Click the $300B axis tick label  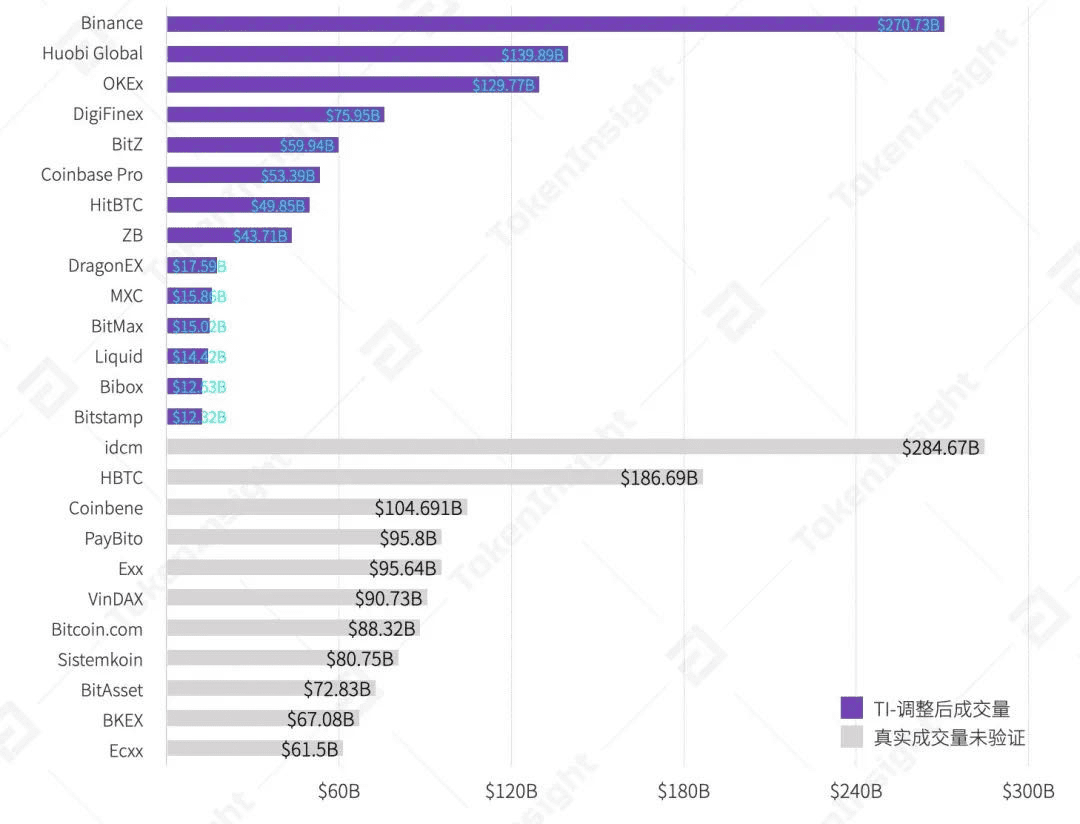1028,791
